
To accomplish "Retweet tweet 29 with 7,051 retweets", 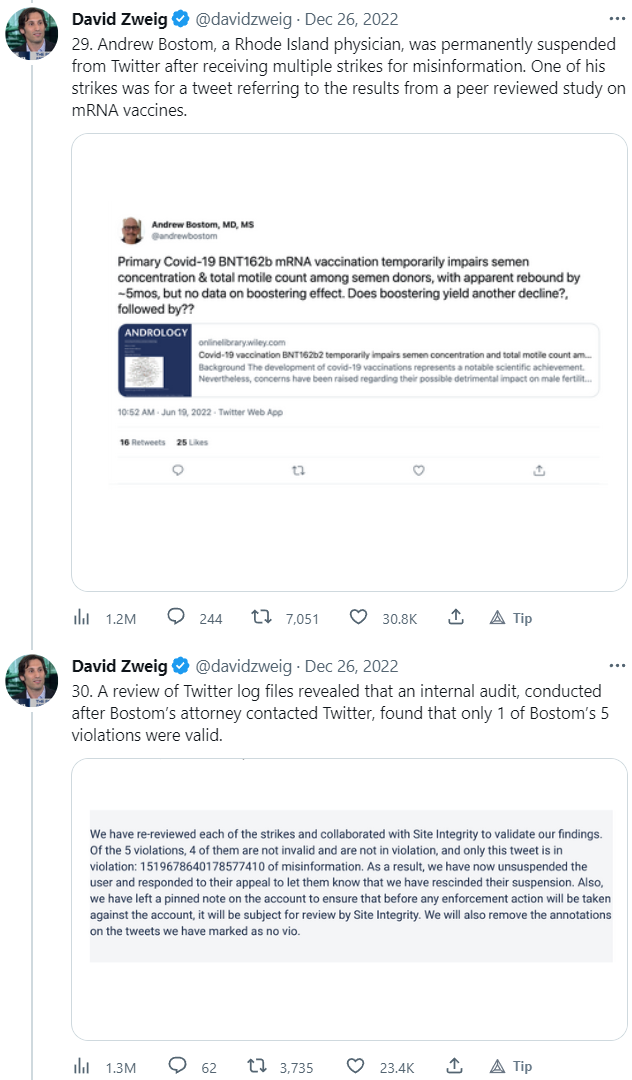I will point(262,618).
